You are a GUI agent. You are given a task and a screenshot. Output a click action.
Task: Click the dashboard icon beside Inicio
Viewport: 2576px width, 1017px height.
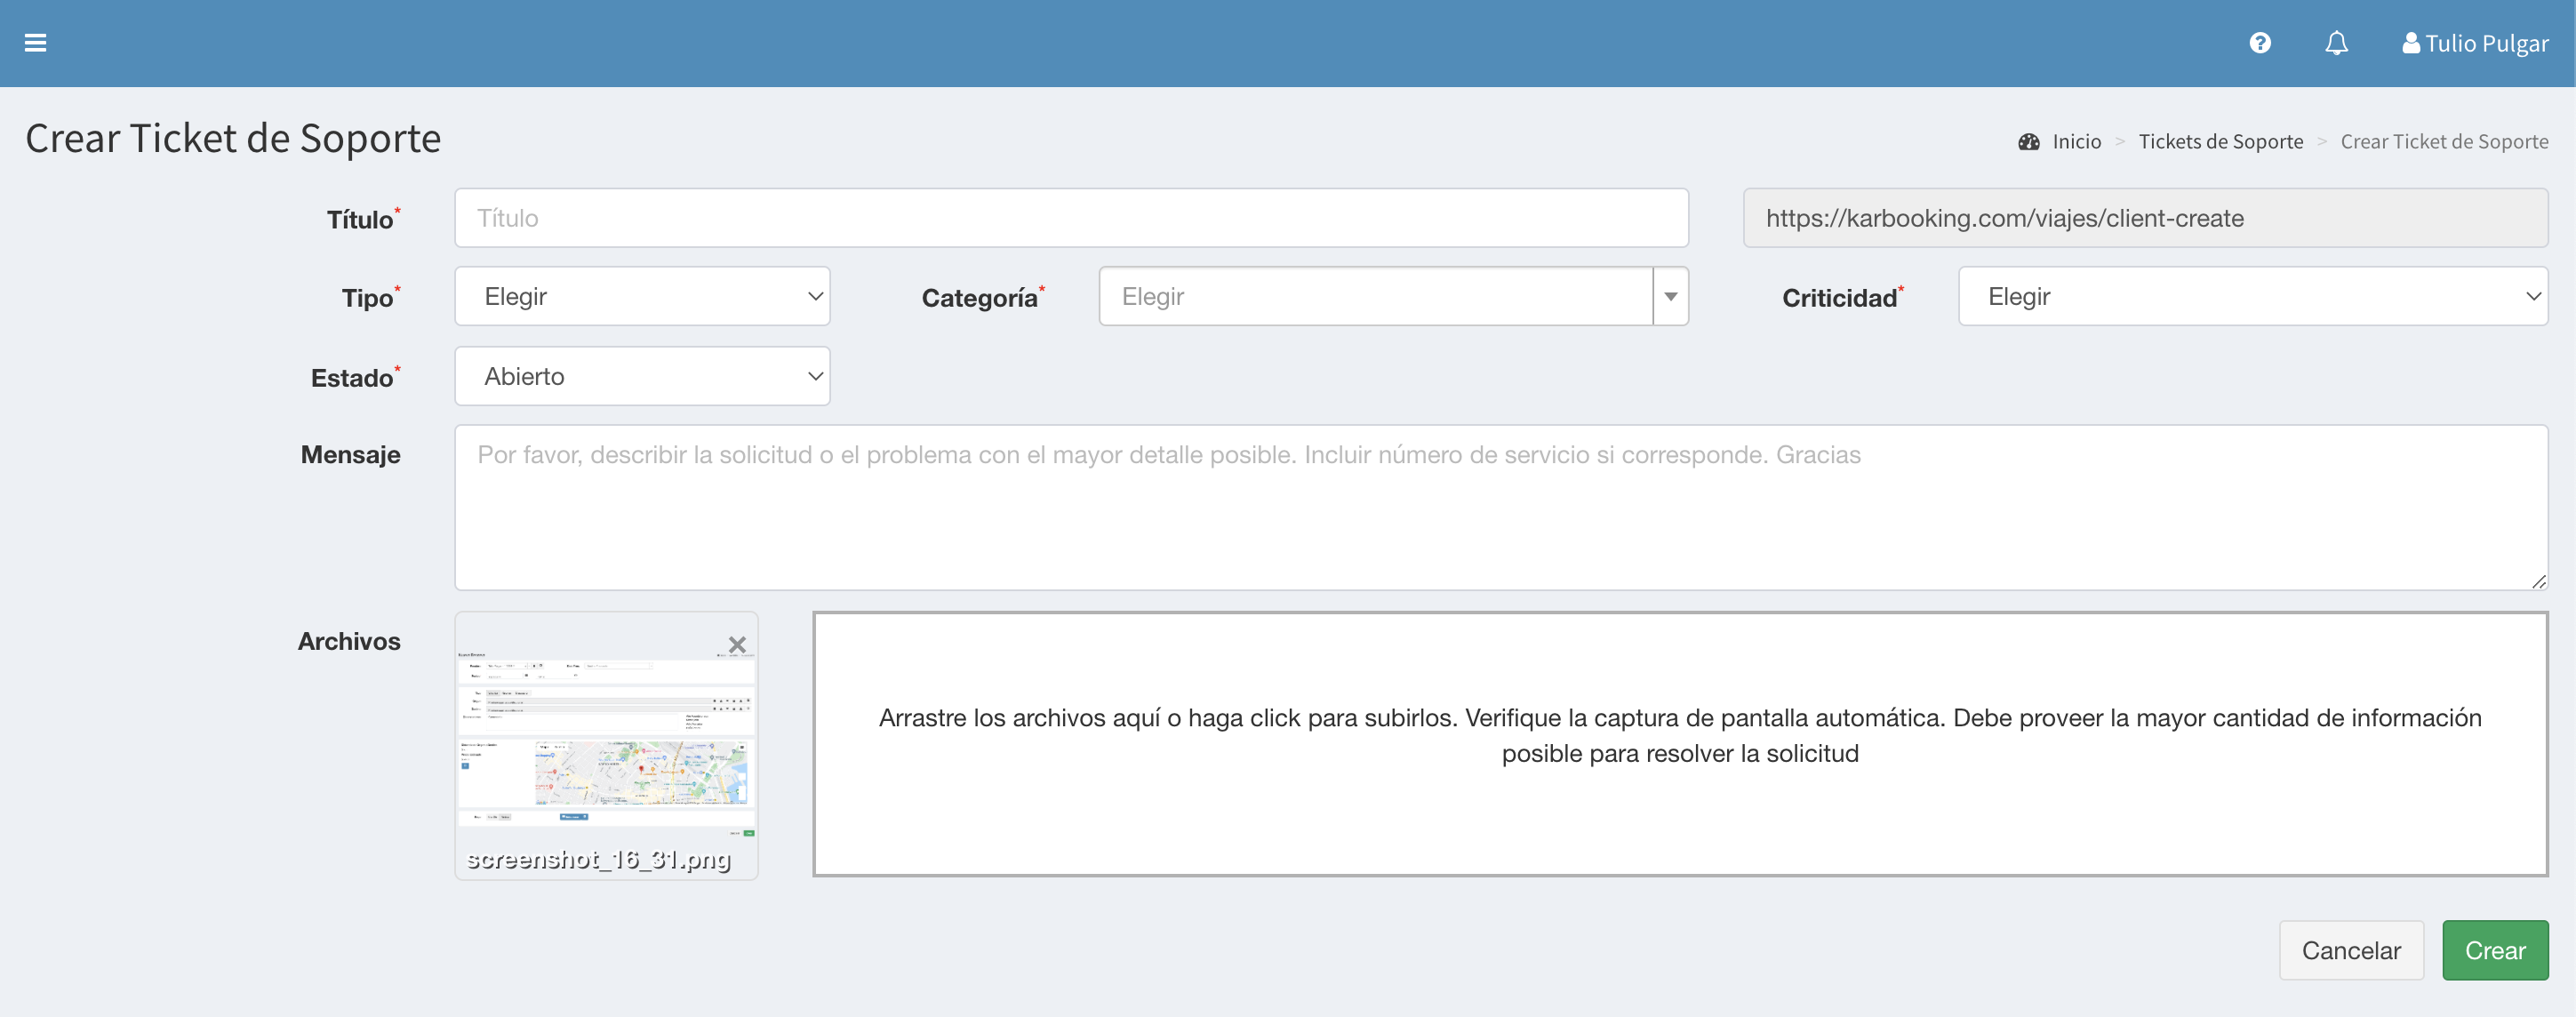tap(2029, 142)
